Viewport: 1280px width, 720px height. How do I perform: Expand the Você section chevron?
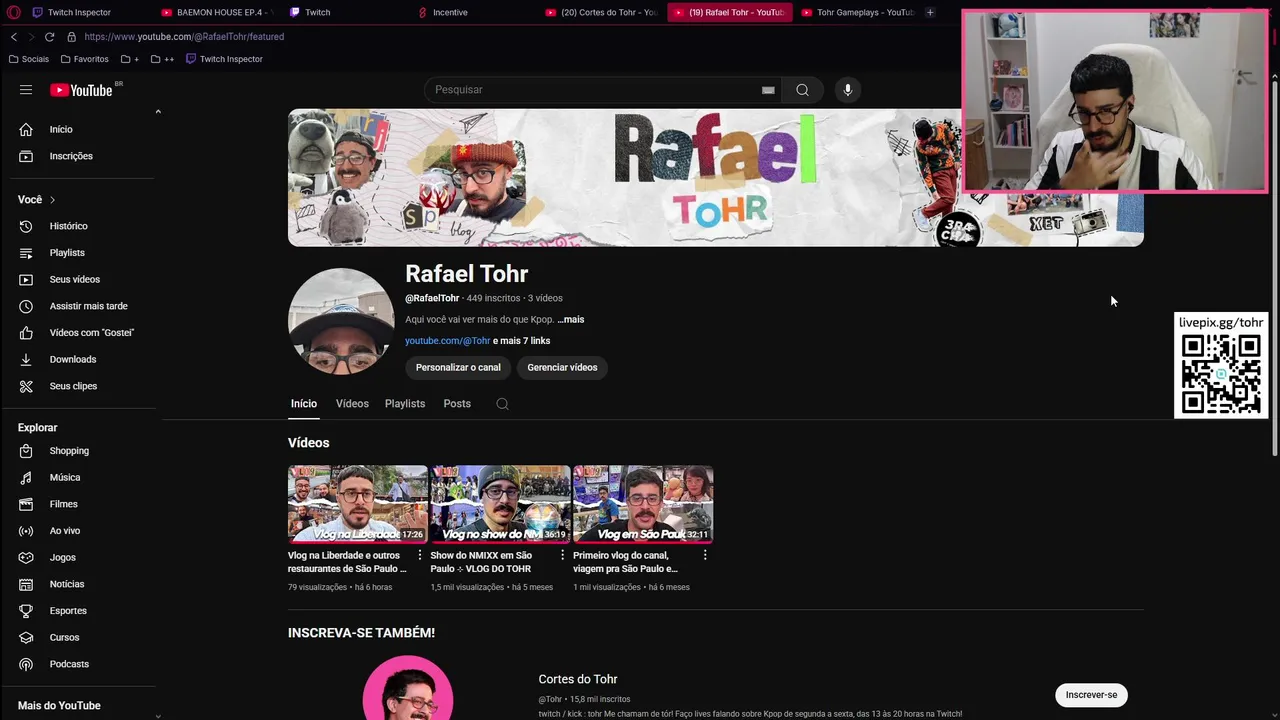pyautogui.click(x=52, y=200)
